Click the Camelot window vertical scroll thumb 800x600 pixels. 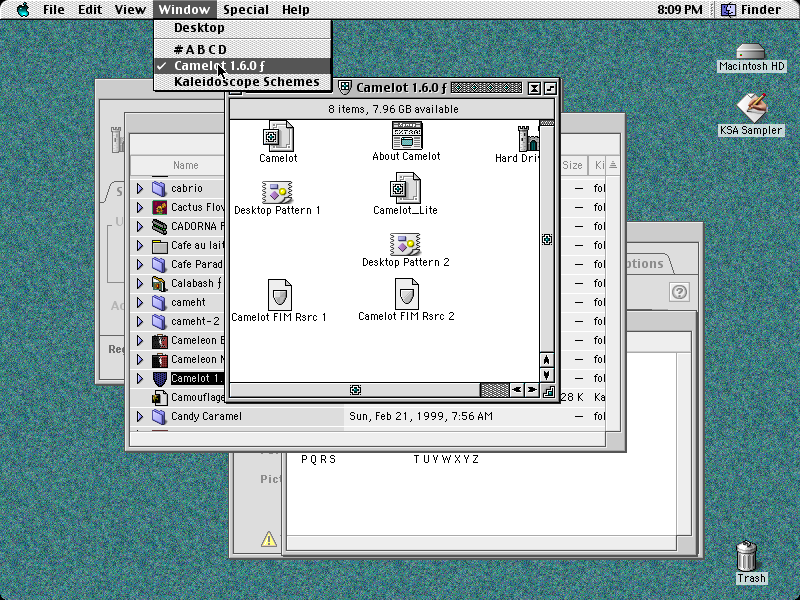point(546,239)
